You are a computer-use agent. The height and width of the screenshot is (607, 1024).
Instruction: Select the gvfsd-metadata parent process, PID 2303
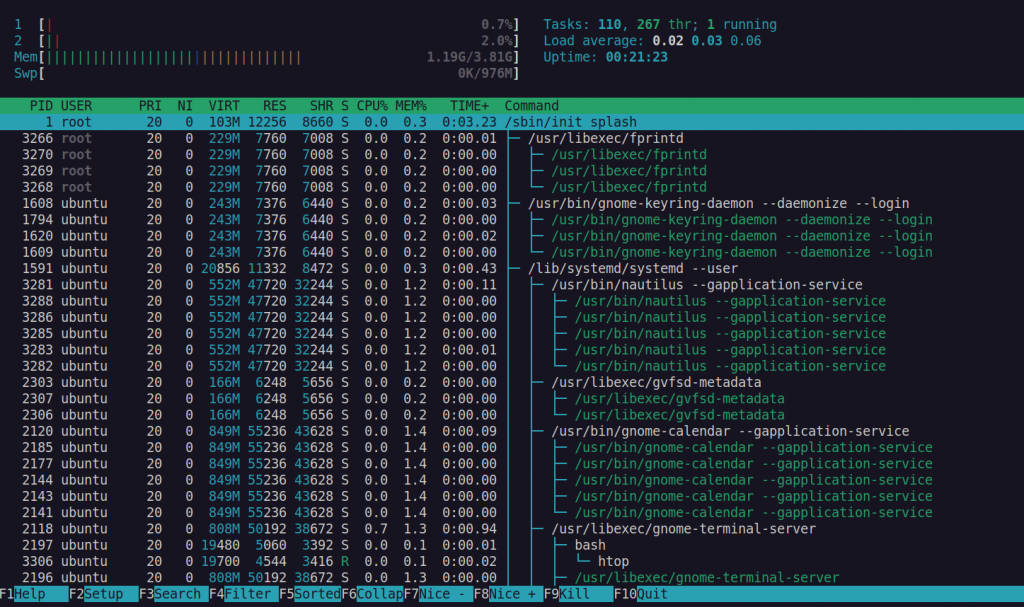[x=512, y=383]
